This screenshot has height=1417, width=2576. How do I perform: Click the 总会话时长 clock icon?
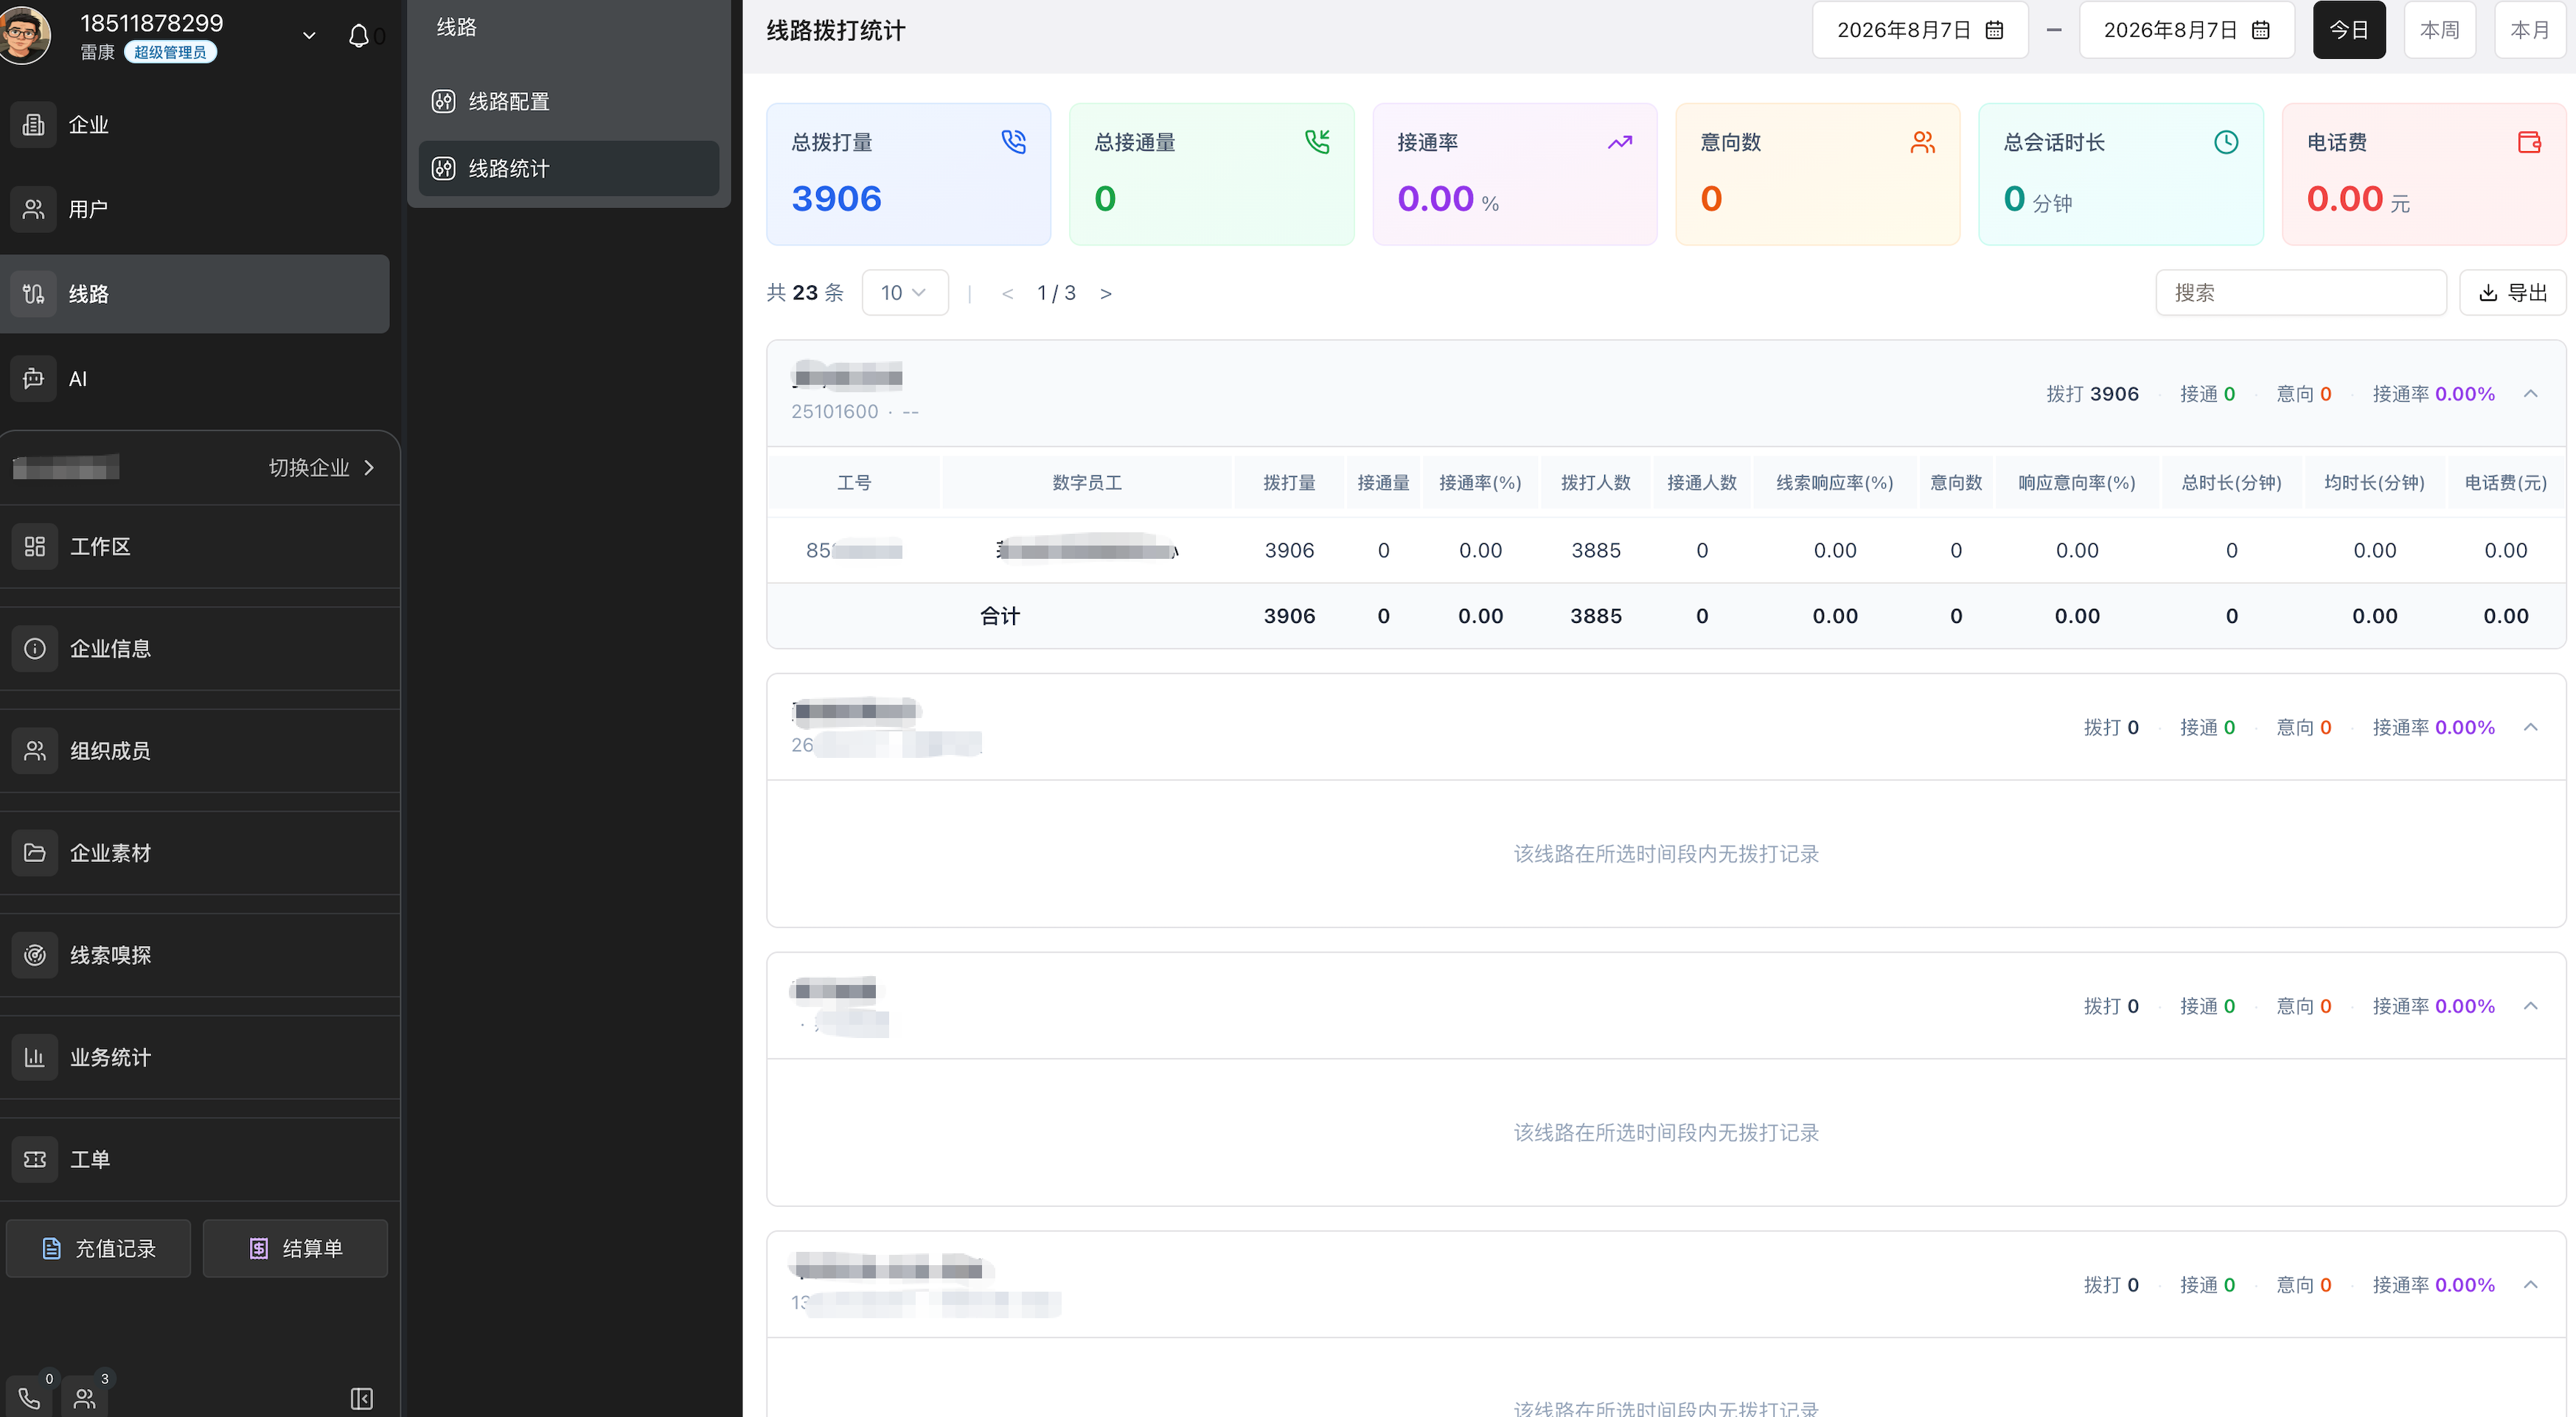2226,142
